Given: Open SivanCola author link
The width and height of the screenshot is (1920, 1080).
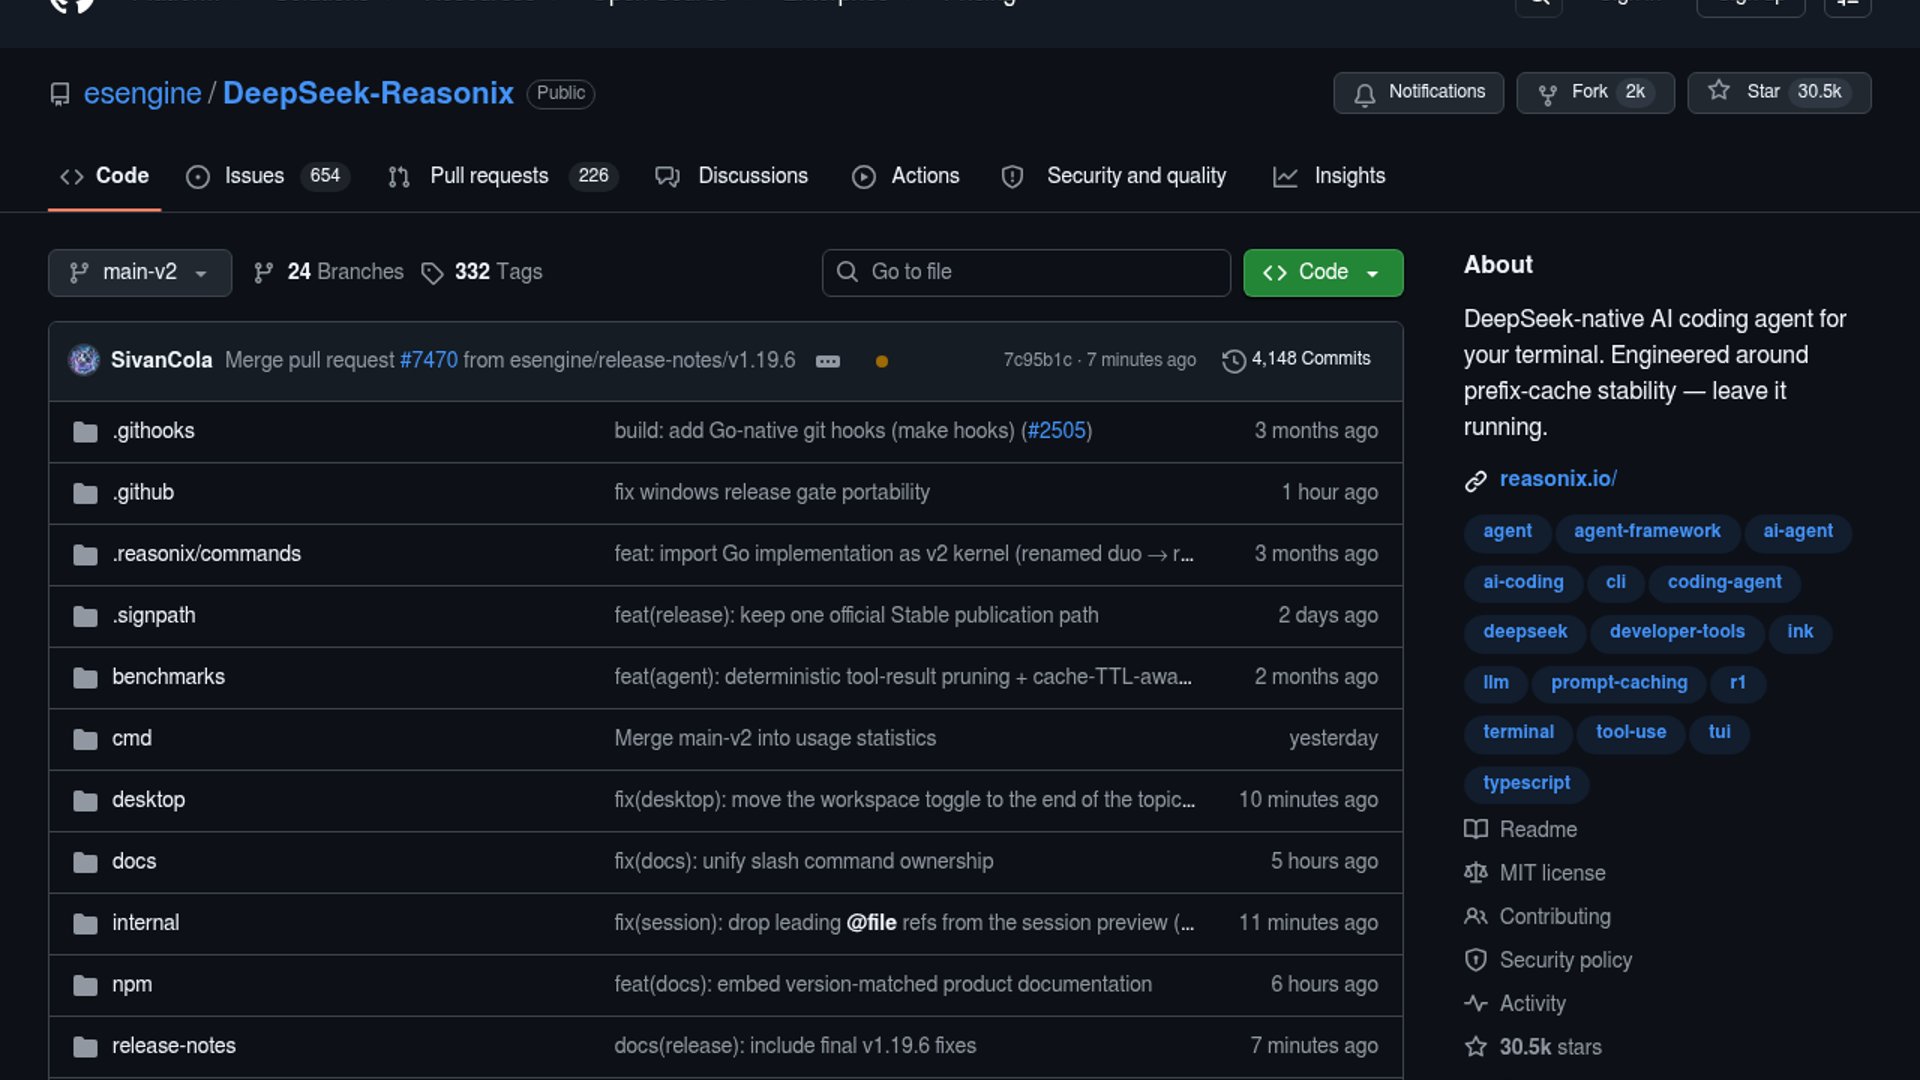Looking at the screenshot, I should (161, 360).
